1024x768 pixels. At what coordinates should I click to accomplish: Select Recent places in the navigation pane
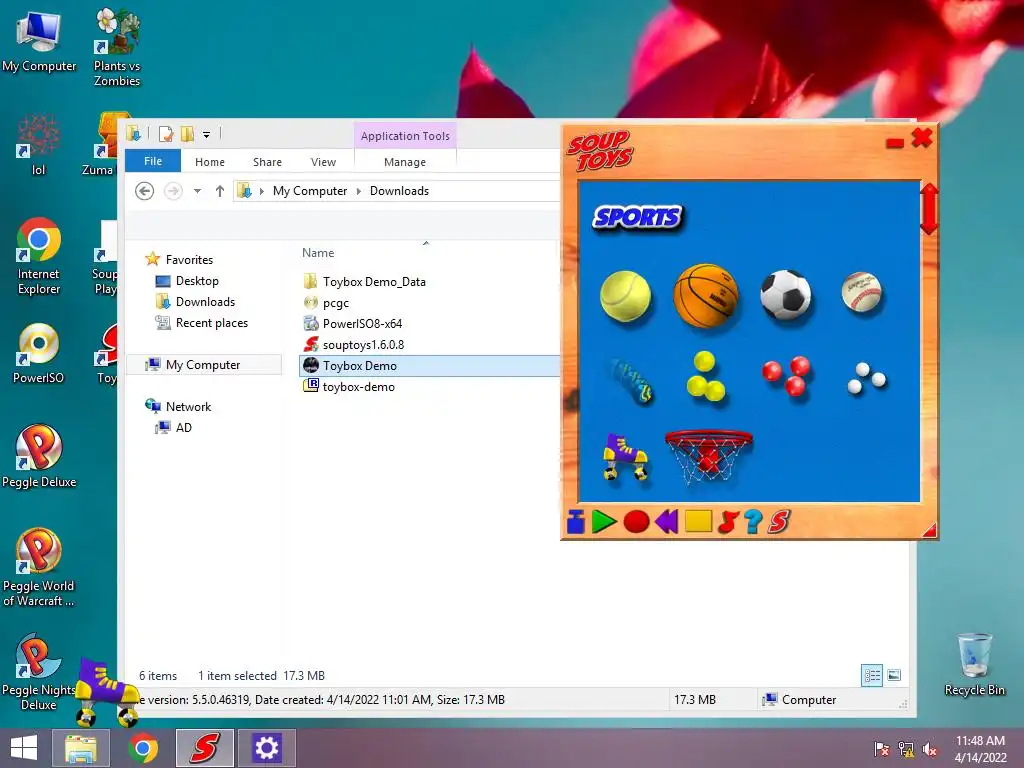[212, 323]
